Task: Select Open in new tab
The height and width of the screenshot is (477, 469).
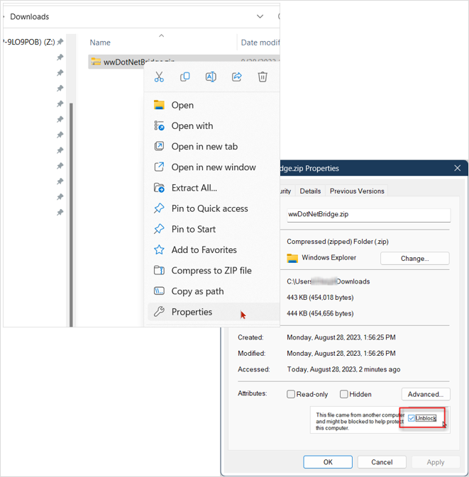Action: pyautogui.click(x=213, y=147)
